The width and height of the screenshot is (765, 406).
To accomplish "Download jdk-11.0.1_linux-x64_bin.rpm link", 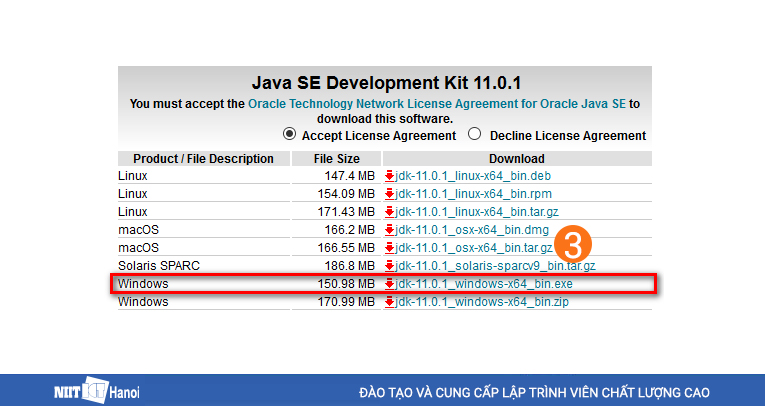I will coord(473,194).
